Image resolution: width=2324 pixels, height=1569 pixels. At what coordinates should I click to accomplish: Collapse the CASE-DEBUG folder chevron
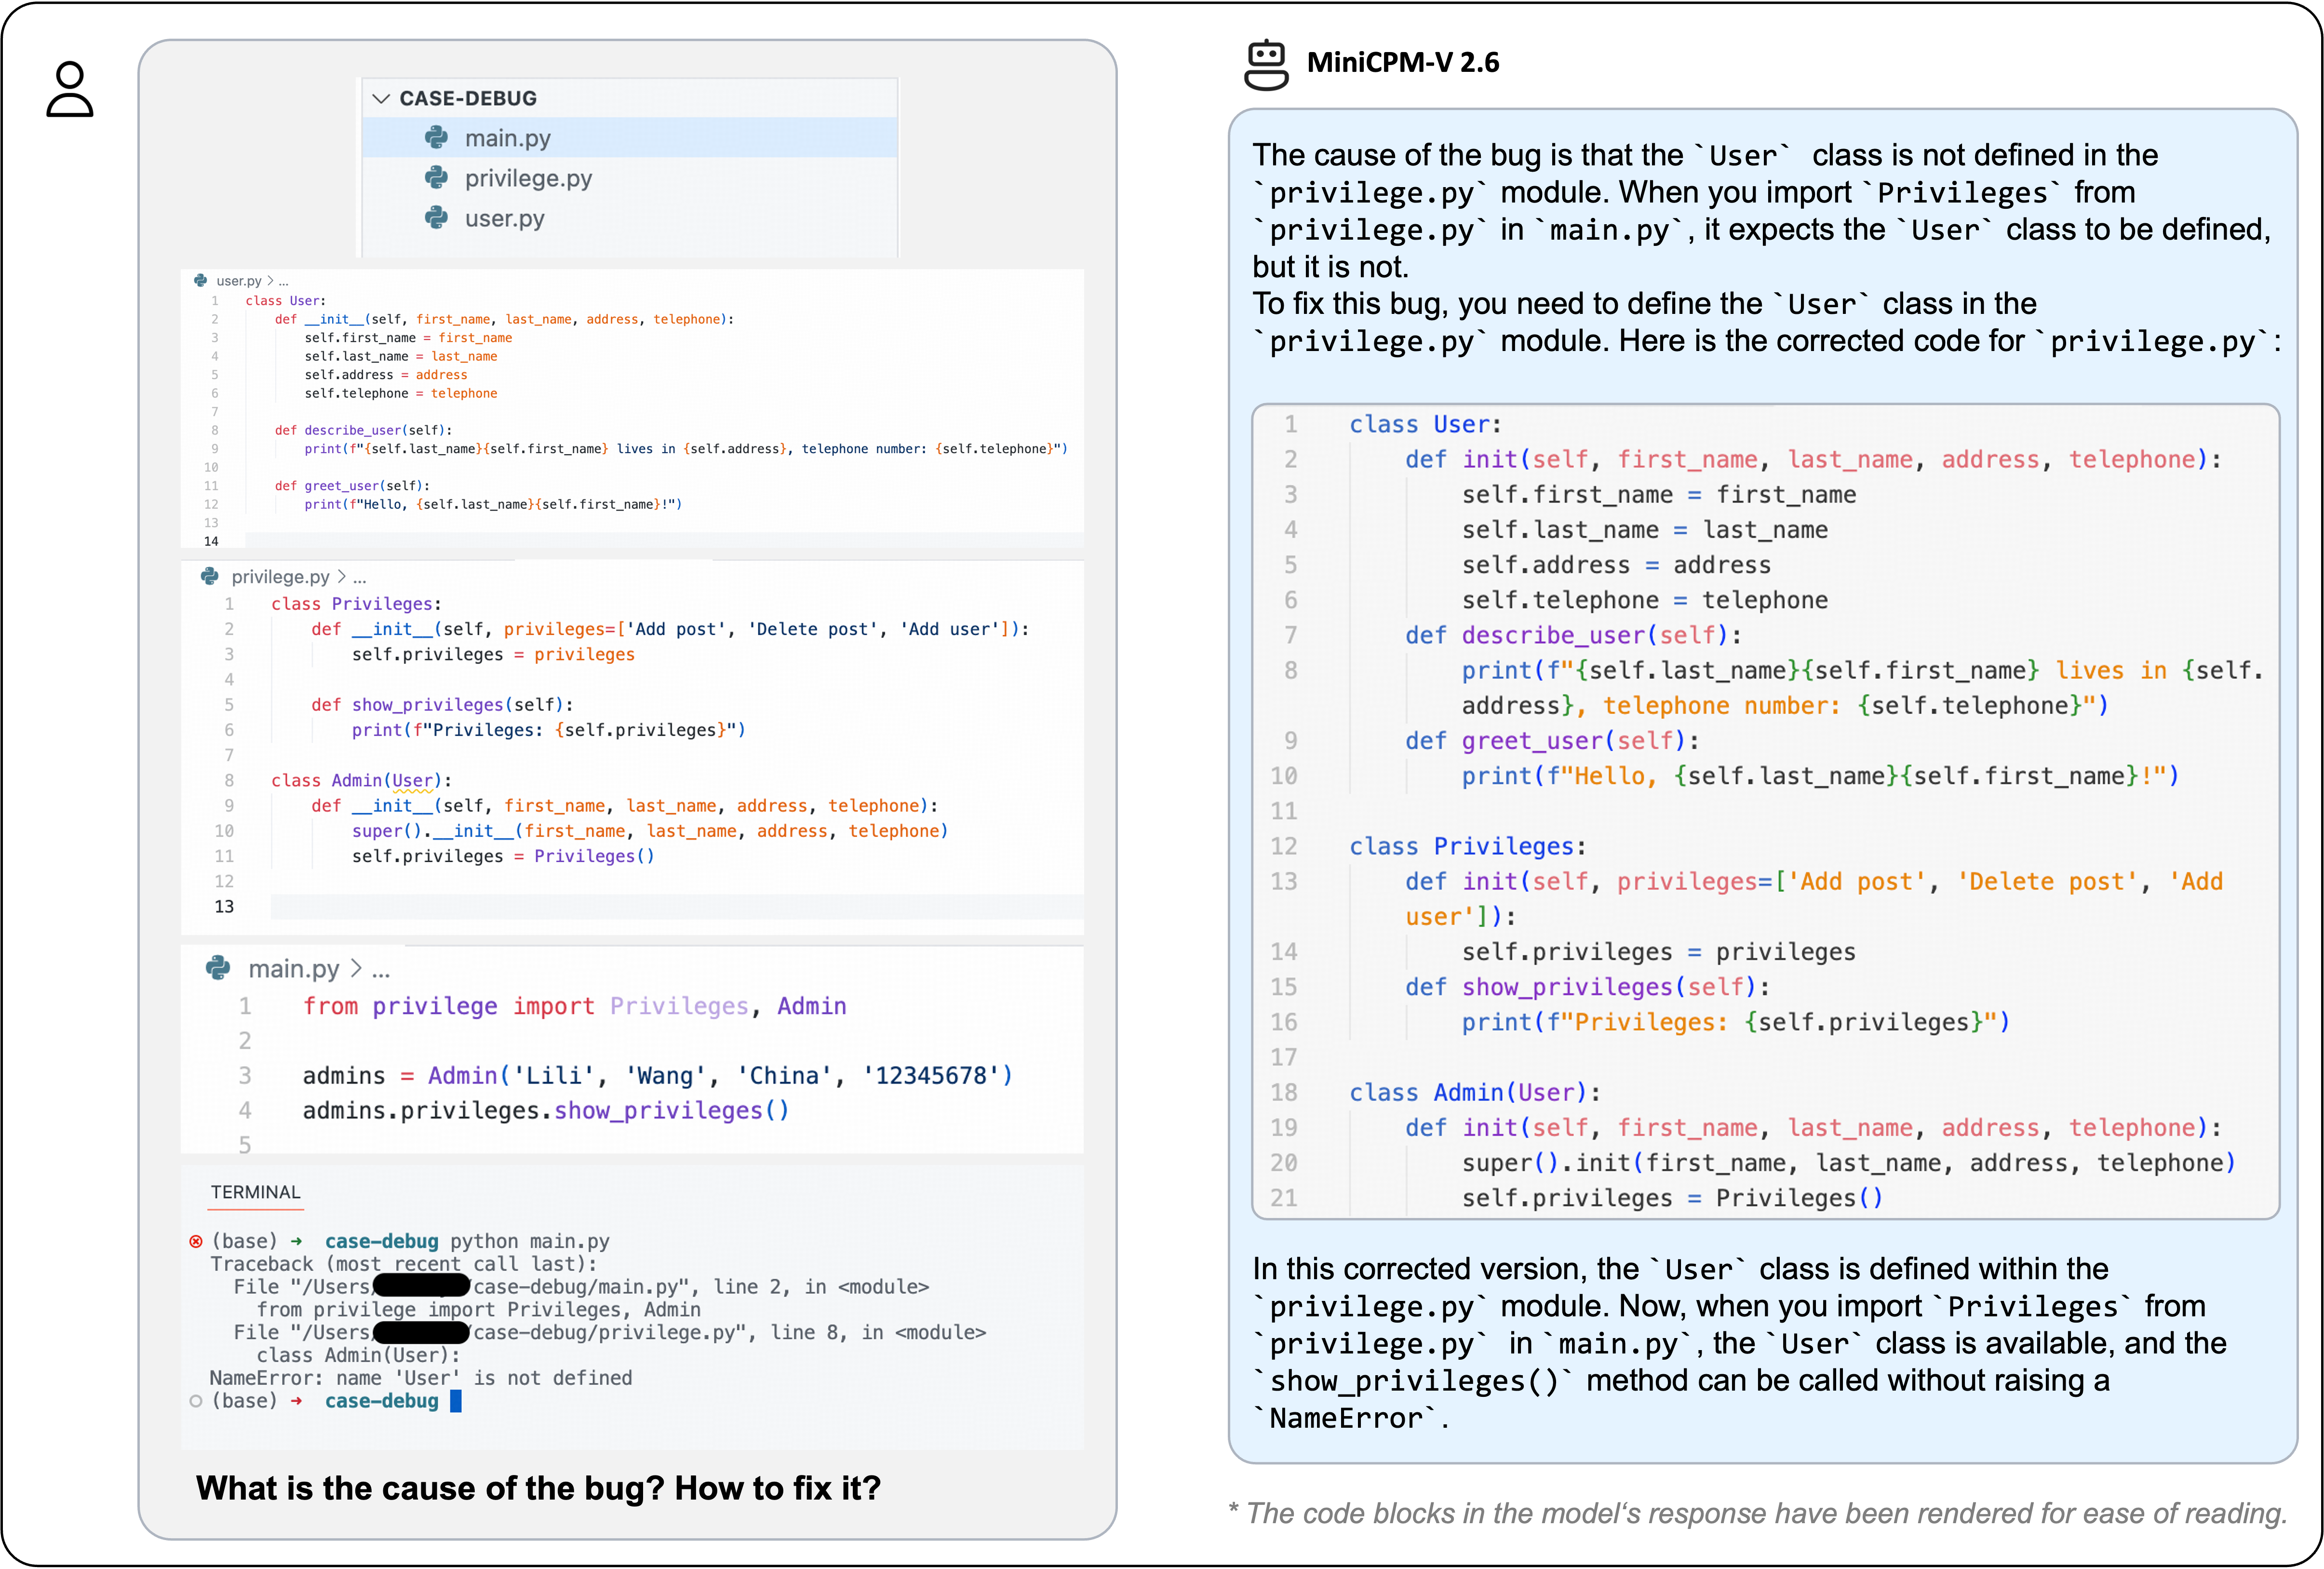coord(380,98)
